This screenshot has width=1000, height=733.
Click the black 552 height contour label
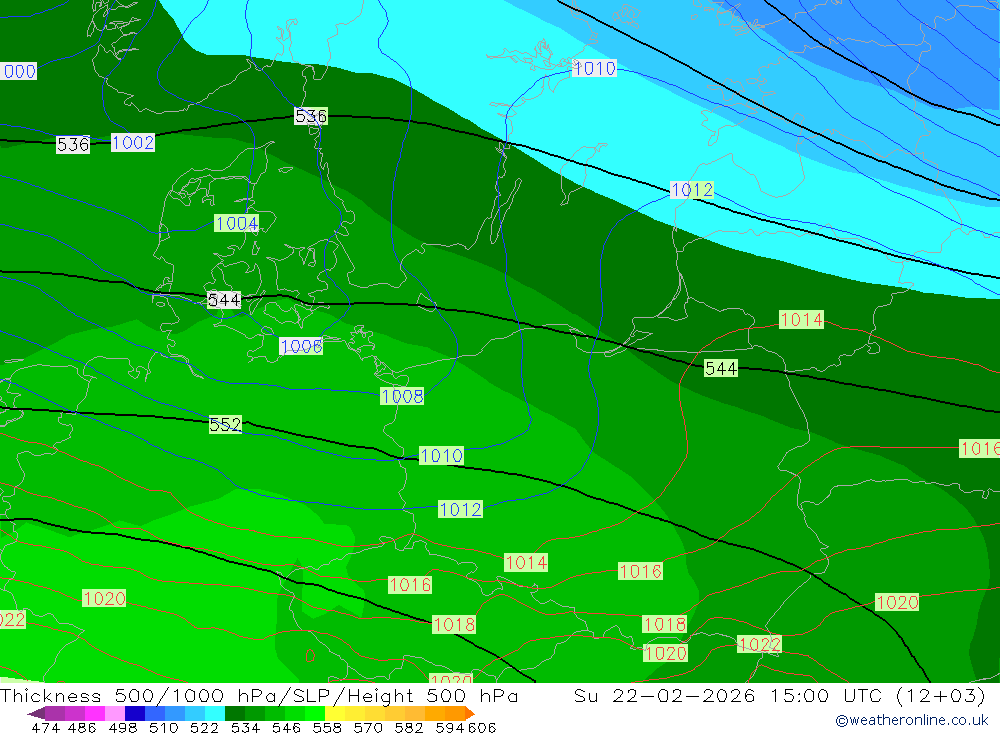coord(225,424)
